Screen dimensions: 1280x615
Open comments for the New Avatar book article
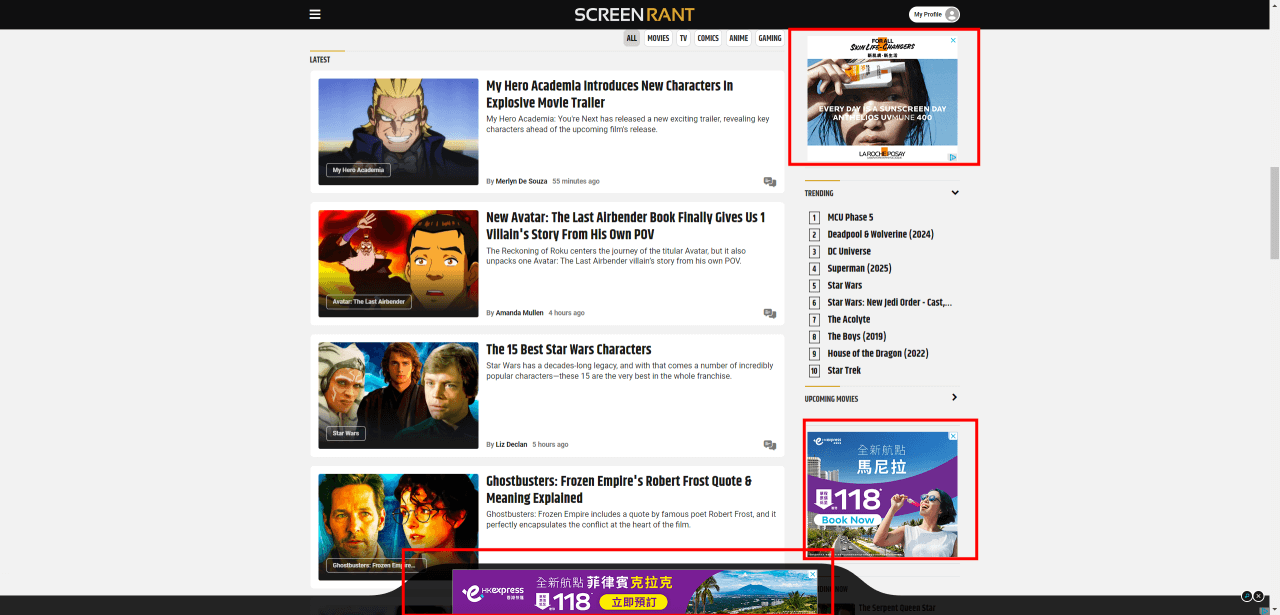770,313
